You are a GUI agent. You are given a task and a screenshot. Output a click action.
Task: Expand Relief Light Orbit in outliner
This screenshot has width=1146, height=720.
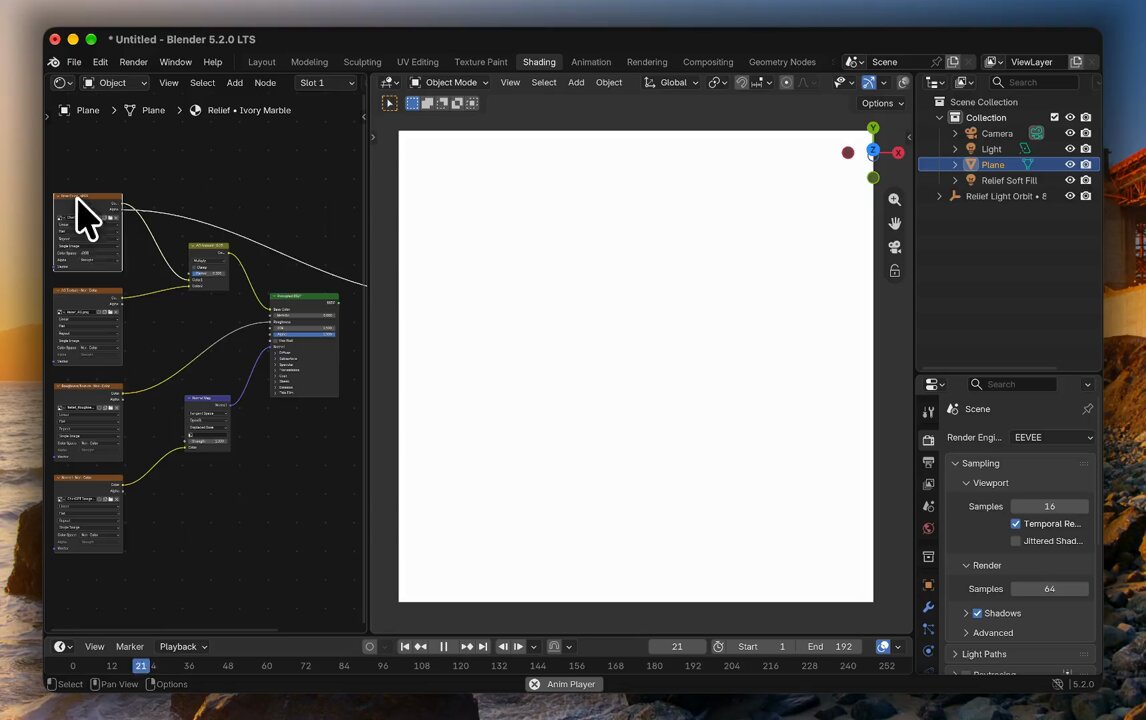point(939,196)
